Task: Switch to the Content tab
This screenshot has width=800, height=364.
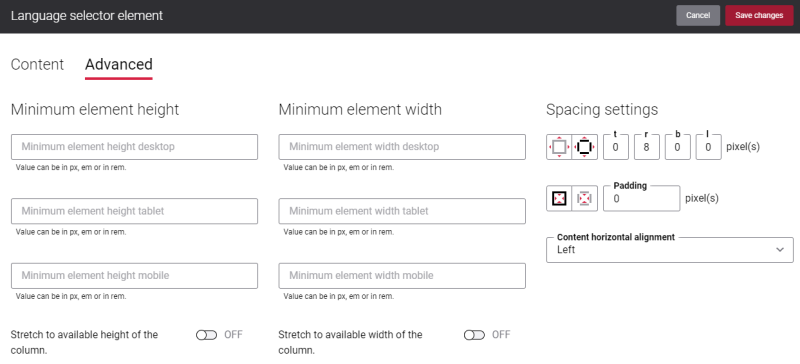Action: 37,64
